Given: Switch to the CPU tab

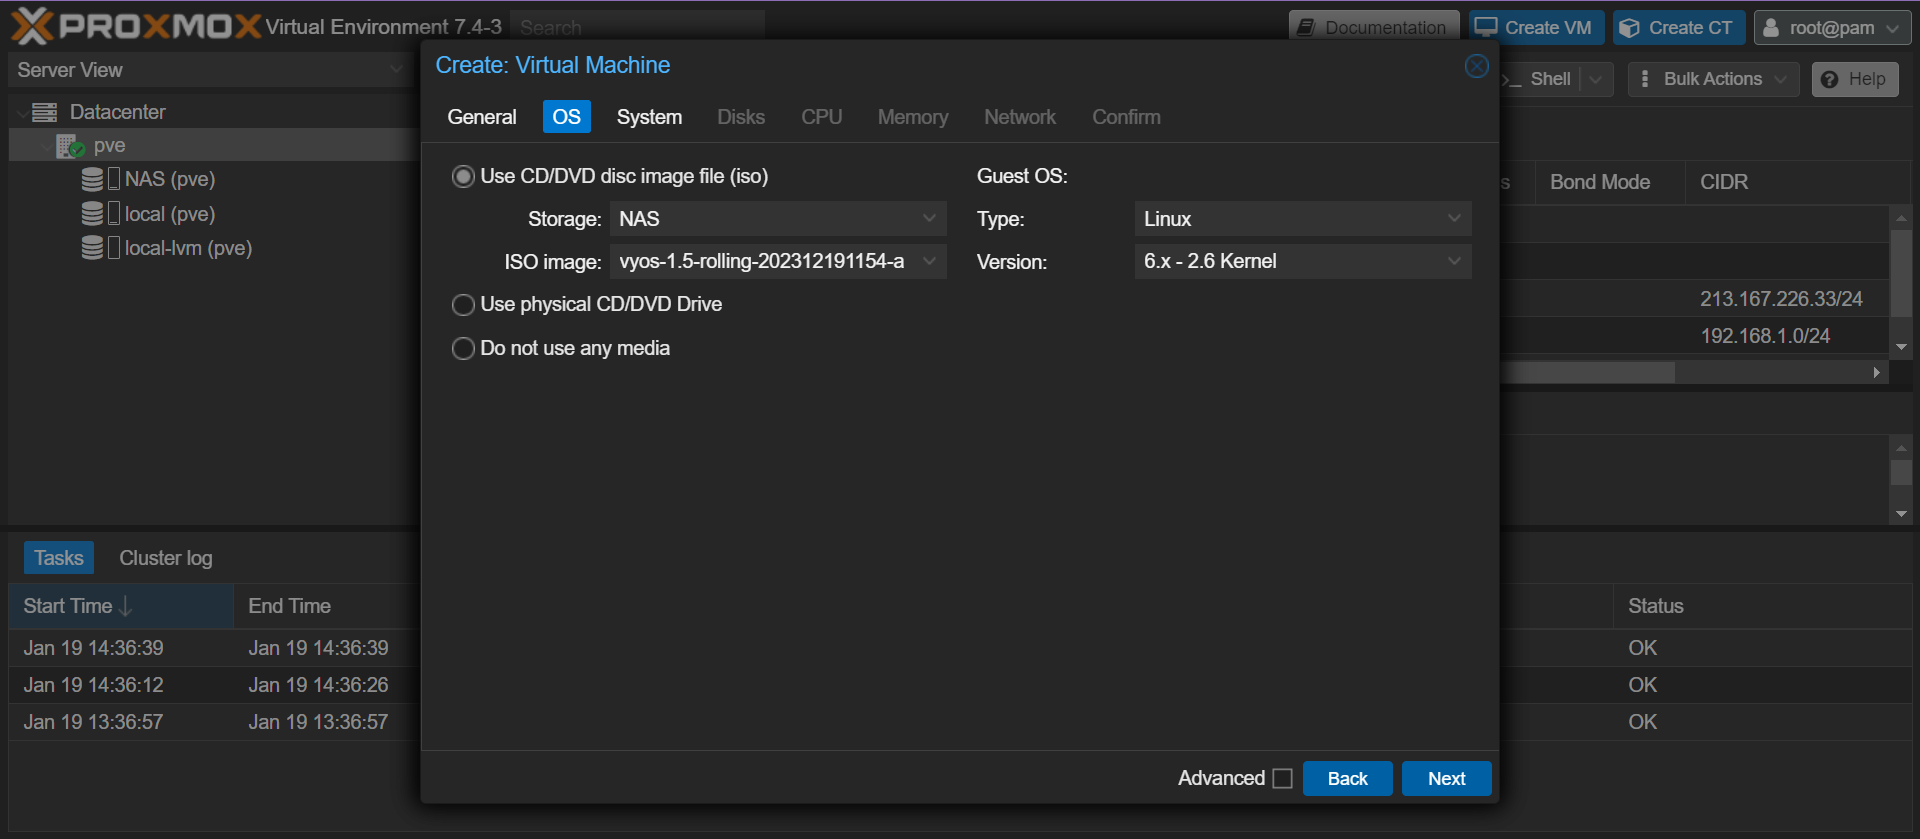Looking at the screenshot, I should pos(821,117).
